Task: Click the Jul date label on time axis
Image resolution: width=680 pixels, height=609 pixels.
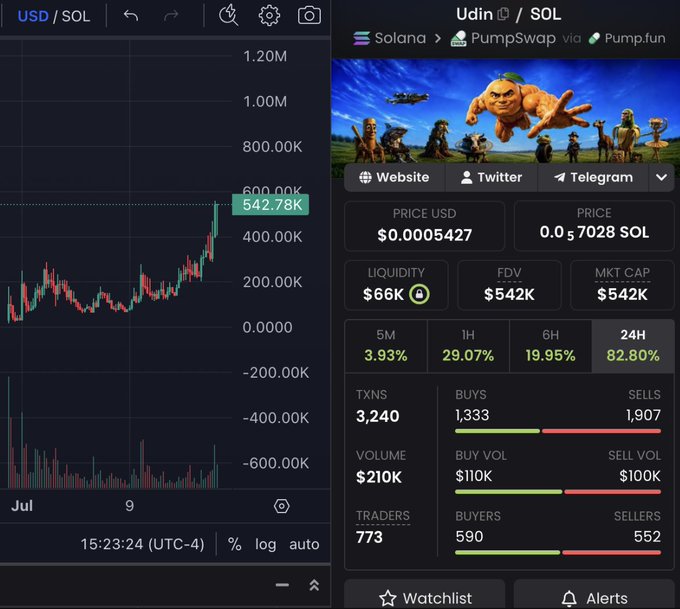Action: click(22, 506)
